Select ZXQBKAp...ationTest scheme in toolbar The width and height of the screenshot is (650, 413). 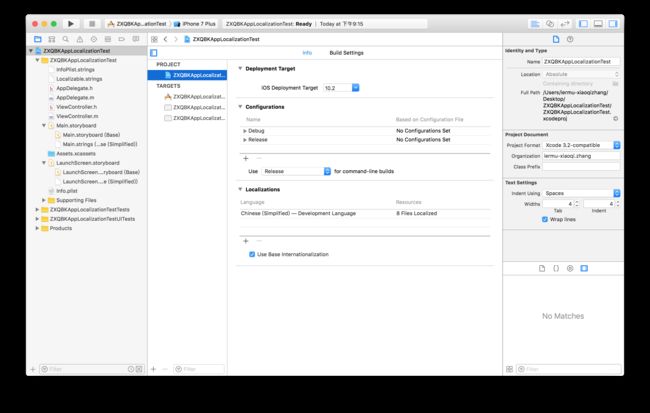click(x=137, y=24)
